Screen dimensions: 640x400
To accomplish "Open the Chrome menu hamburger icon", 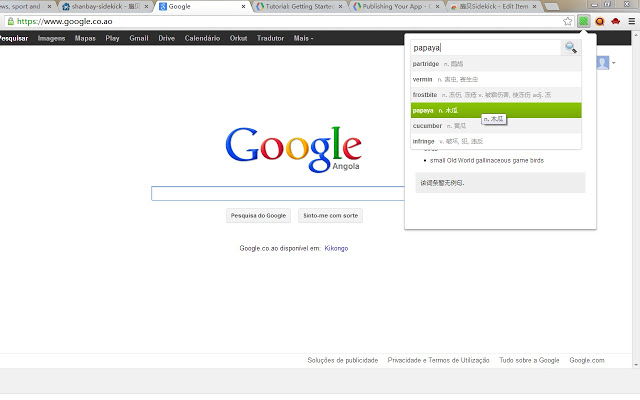I will [x=631, y=21].
